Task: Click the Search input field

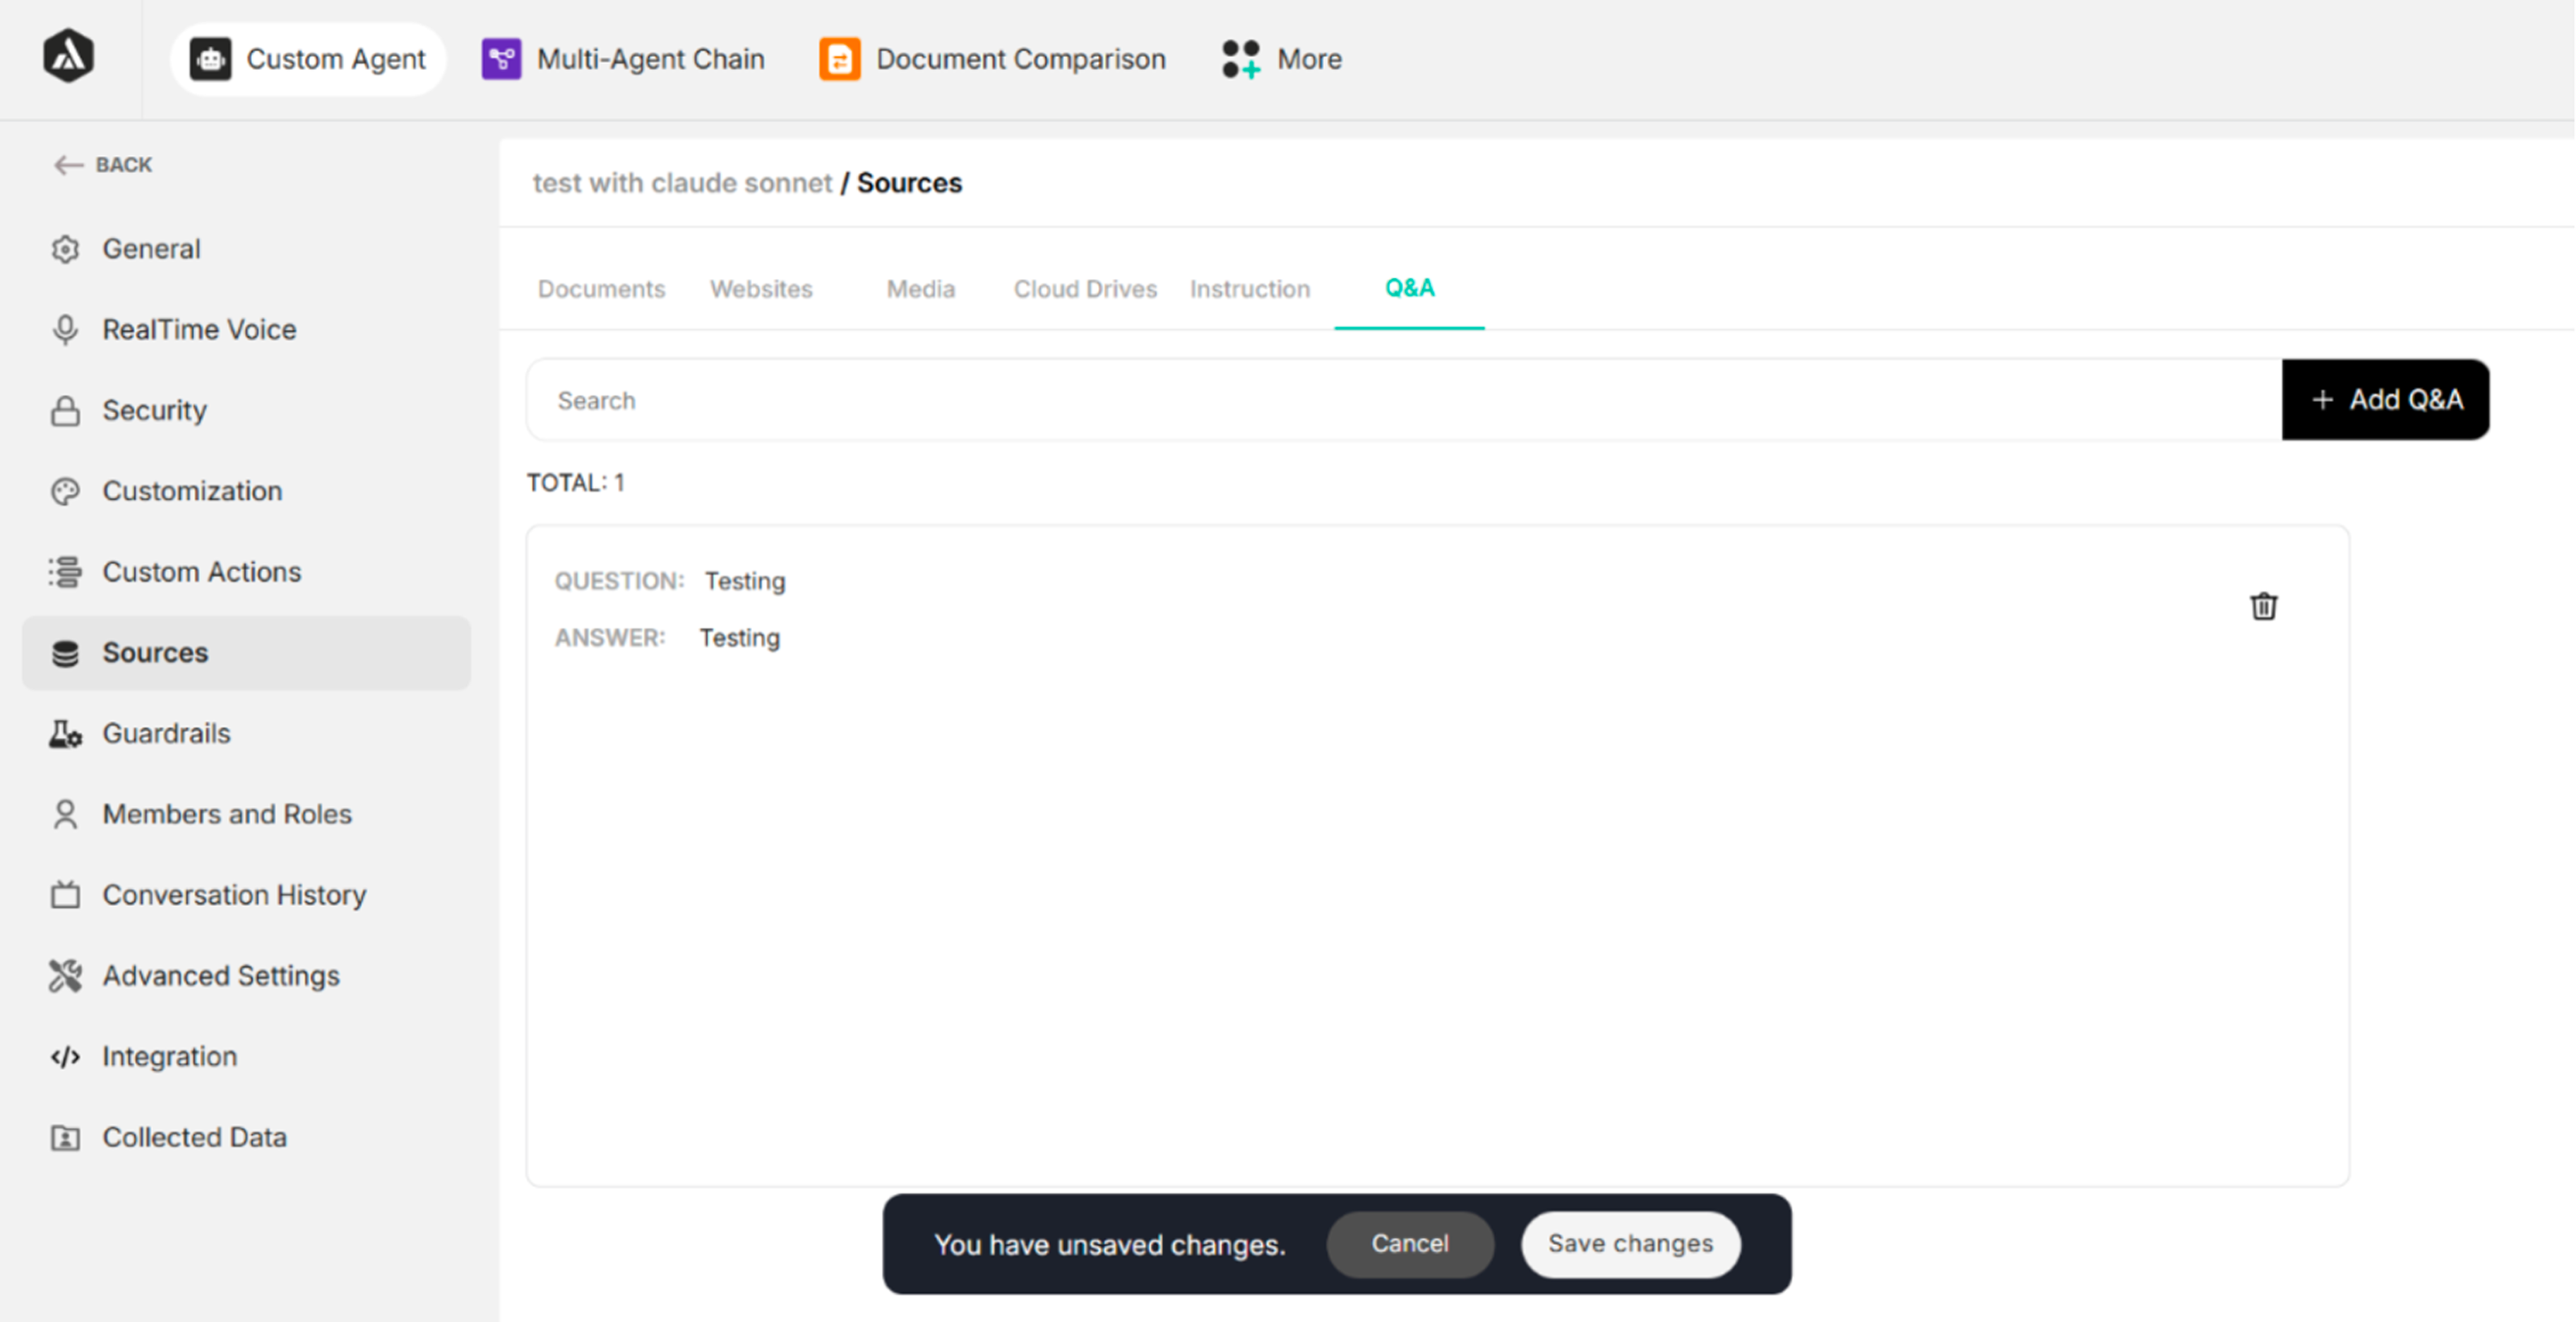Action: pyautogui.click(x=1404, y=400)
